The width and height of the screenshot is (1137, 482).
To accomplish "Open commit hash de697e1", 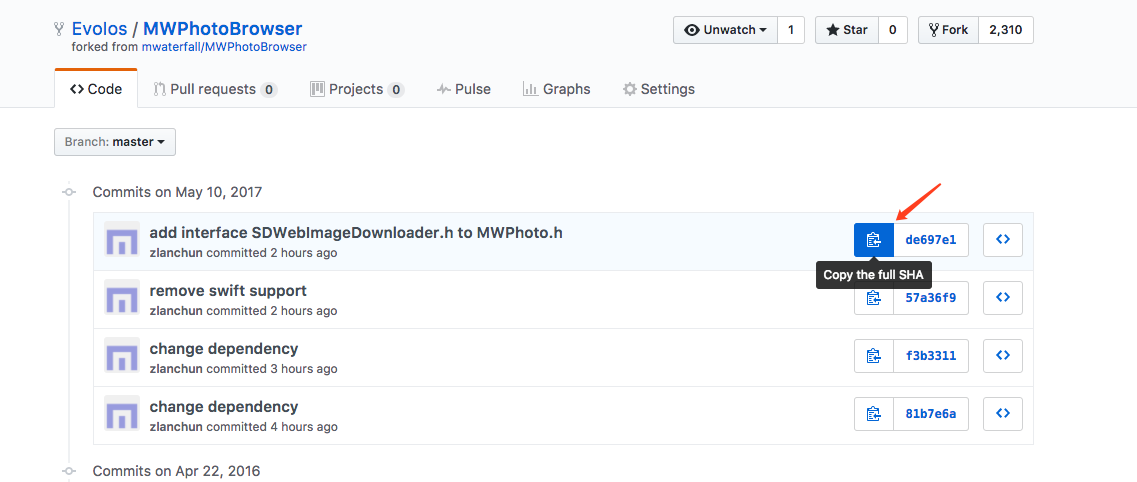I will pos(931,240).
